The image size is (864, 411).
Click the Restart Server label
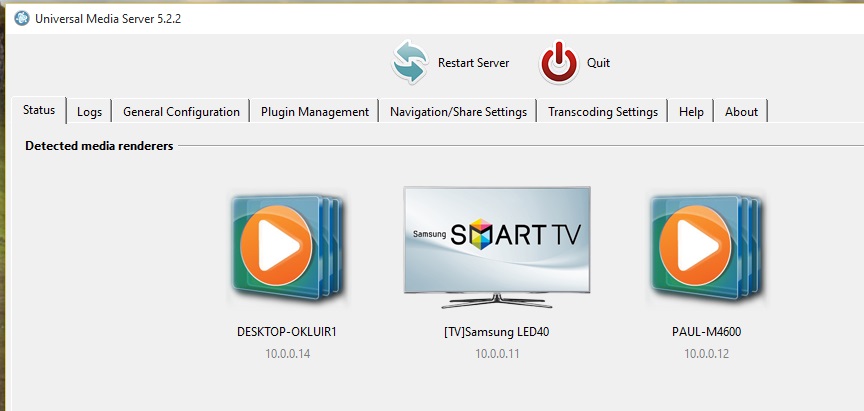[473, 63]
